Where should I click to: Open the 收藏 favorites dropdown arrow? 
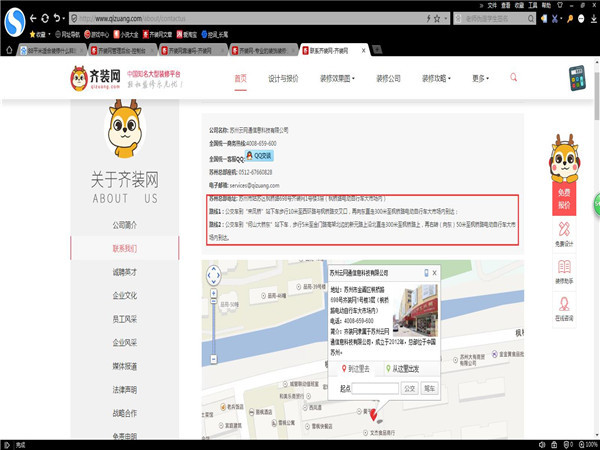(x=49, y=34)
